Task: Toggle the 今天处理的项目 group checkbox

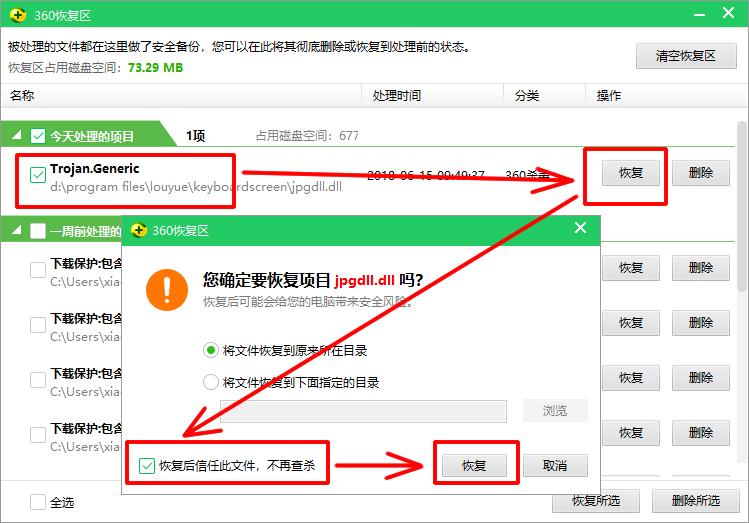Action: (38, 136)
